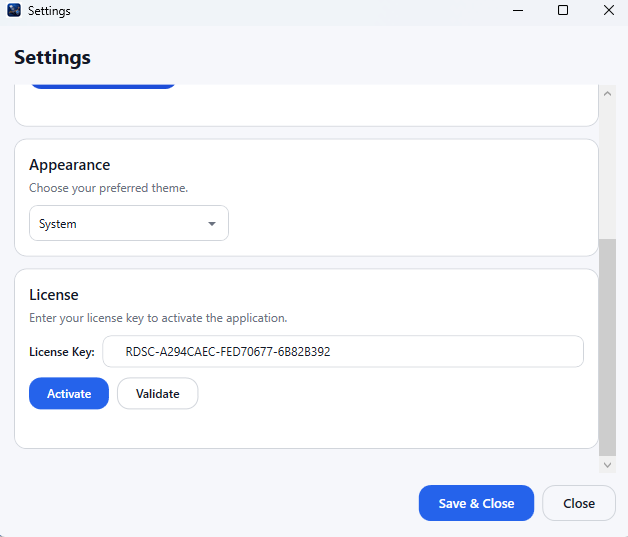Screen dimensions: 628x537
Task: Click Save & Close button
Action: tap(476, 503)
